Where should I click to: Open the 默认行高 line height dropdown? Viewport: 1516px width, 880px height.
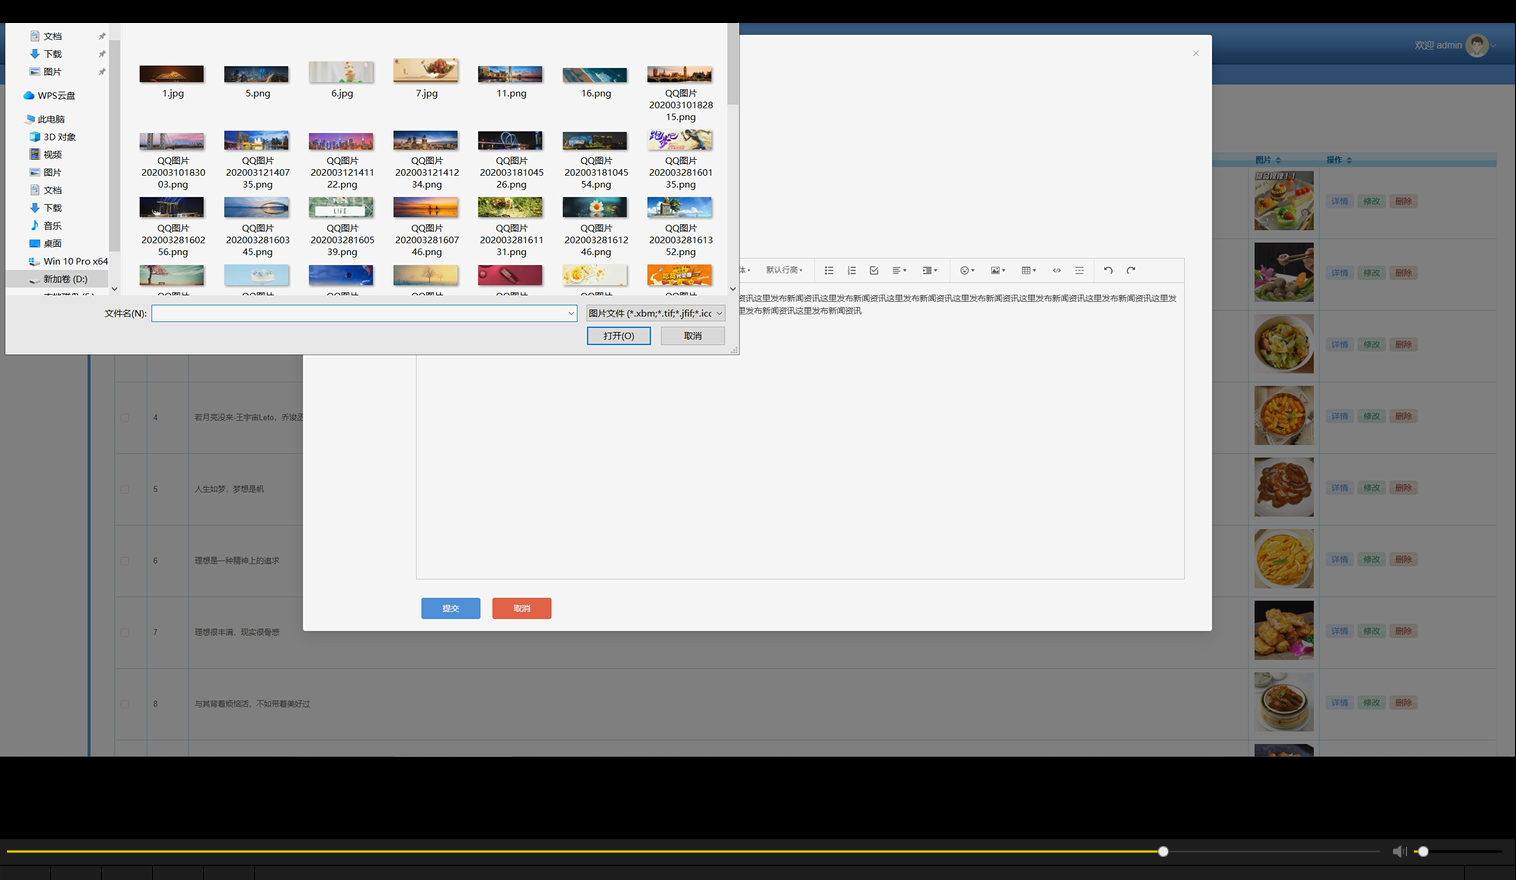[x=784, y=271]
